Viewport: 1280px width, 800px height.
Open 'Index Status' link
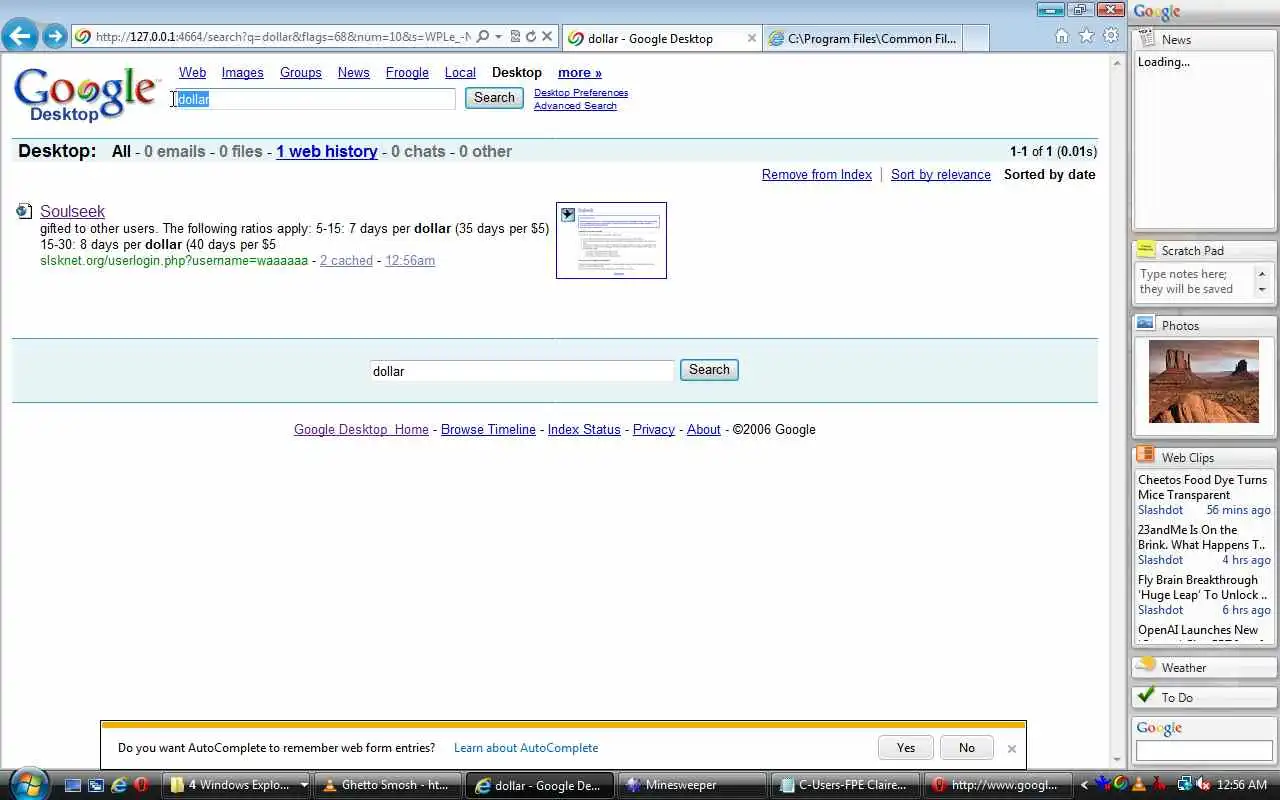tap(584, 429)
